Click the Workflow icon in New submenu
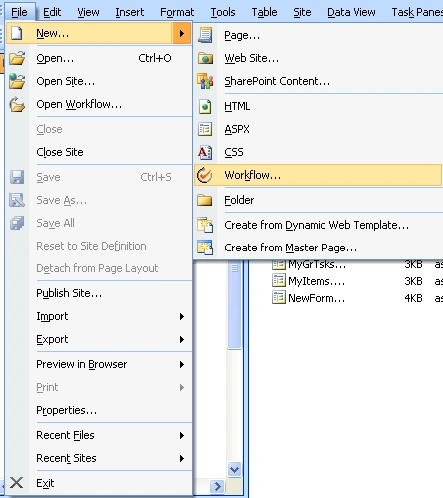The image size is (443, 498). (x=204, y=175)
